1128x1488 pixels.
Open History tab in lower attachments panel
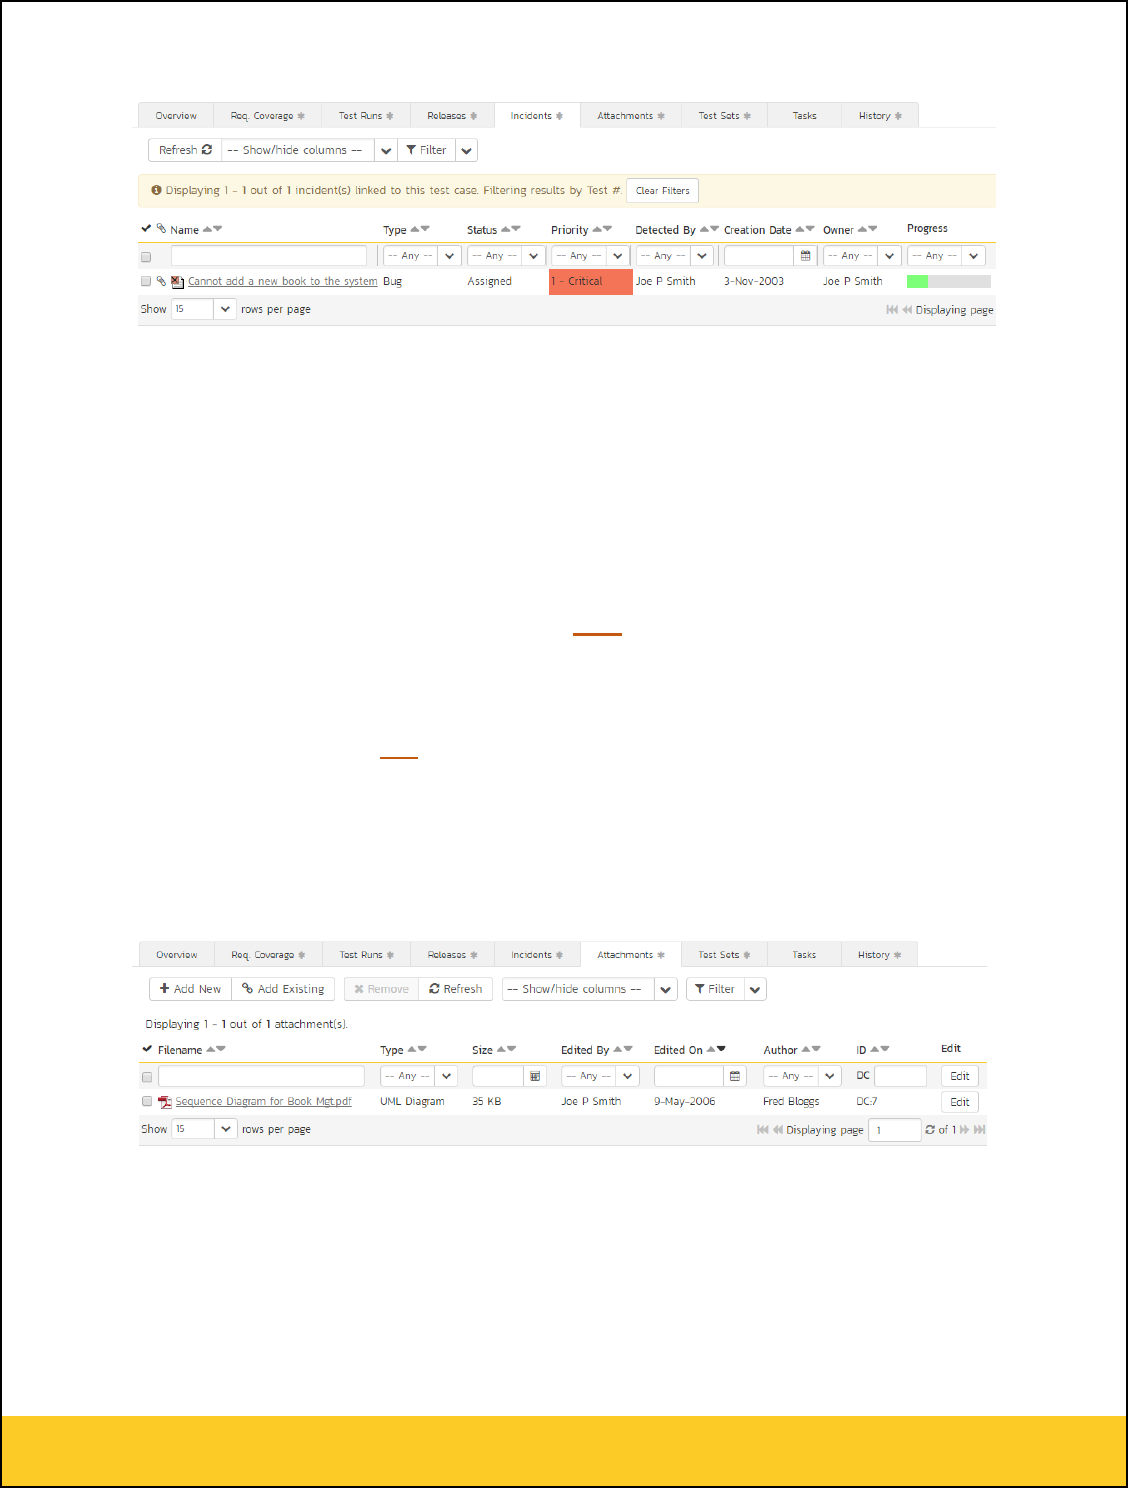click(x=879, y=955)
